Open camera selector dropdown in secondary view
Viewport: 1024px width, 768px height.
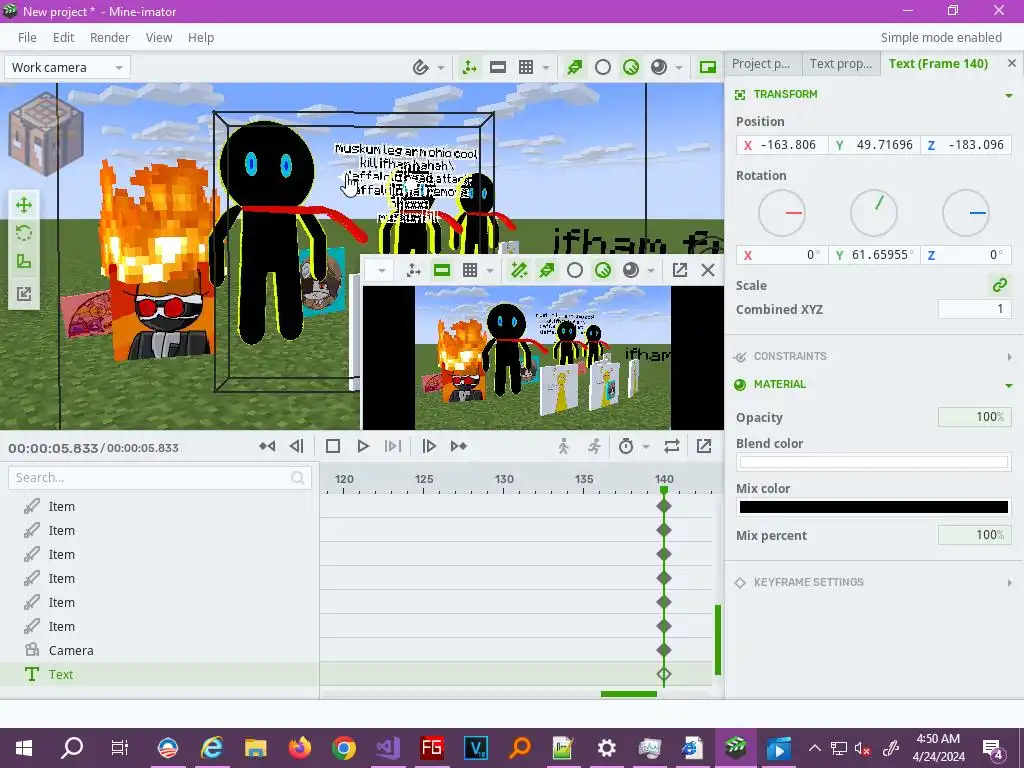(x=382, y=270)
